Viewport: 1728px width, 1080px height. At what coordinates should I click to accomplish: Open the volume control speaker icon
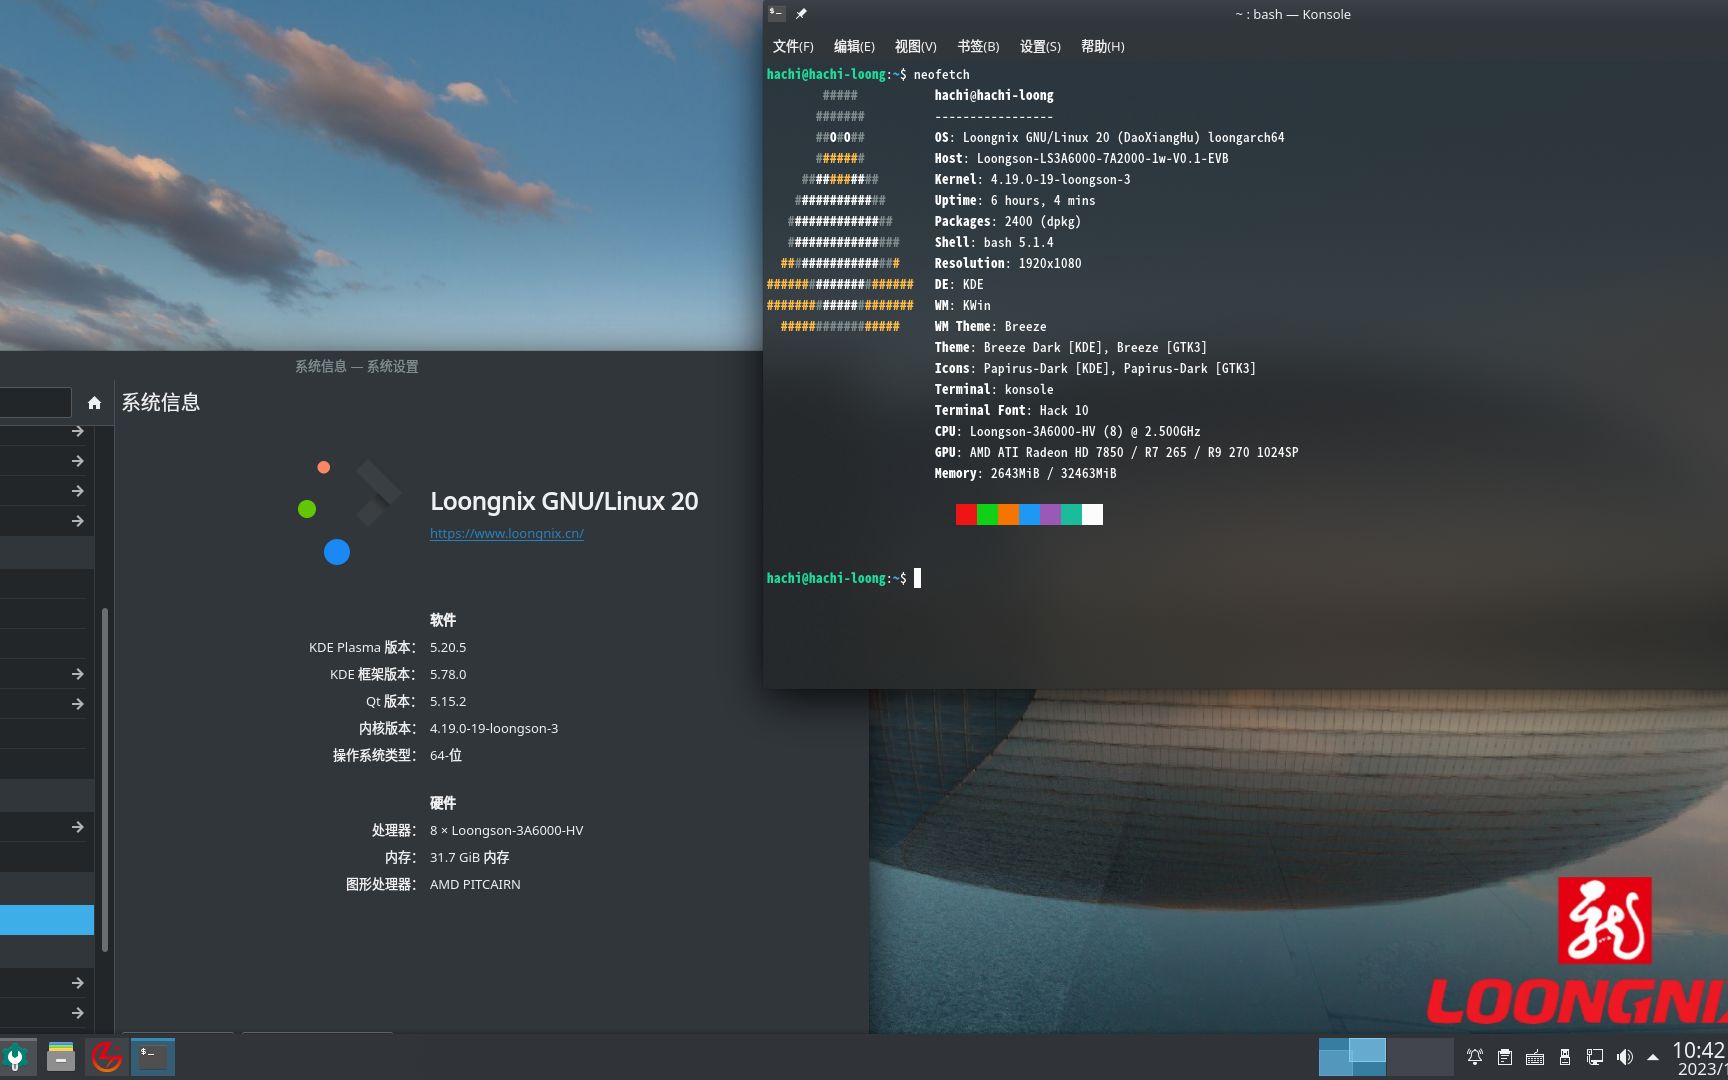click(1625, 1057)
